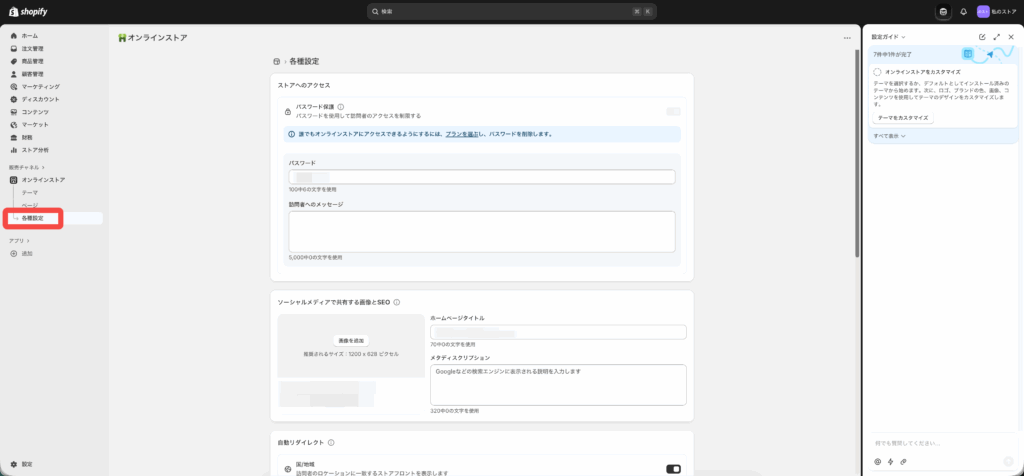Click the three-dot menu beside オンラインストア header
The width and height of the screenshot is (1024, 476).
click(x=847, y=38)
